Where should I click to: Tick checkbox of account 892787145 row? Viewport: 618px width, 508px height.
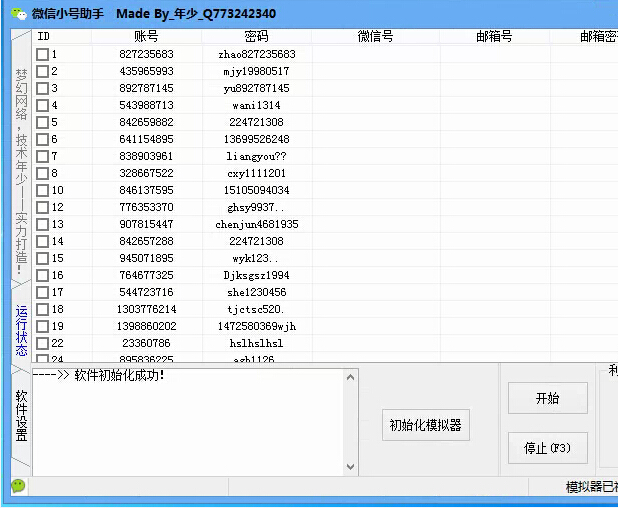(x=42, y=88)
